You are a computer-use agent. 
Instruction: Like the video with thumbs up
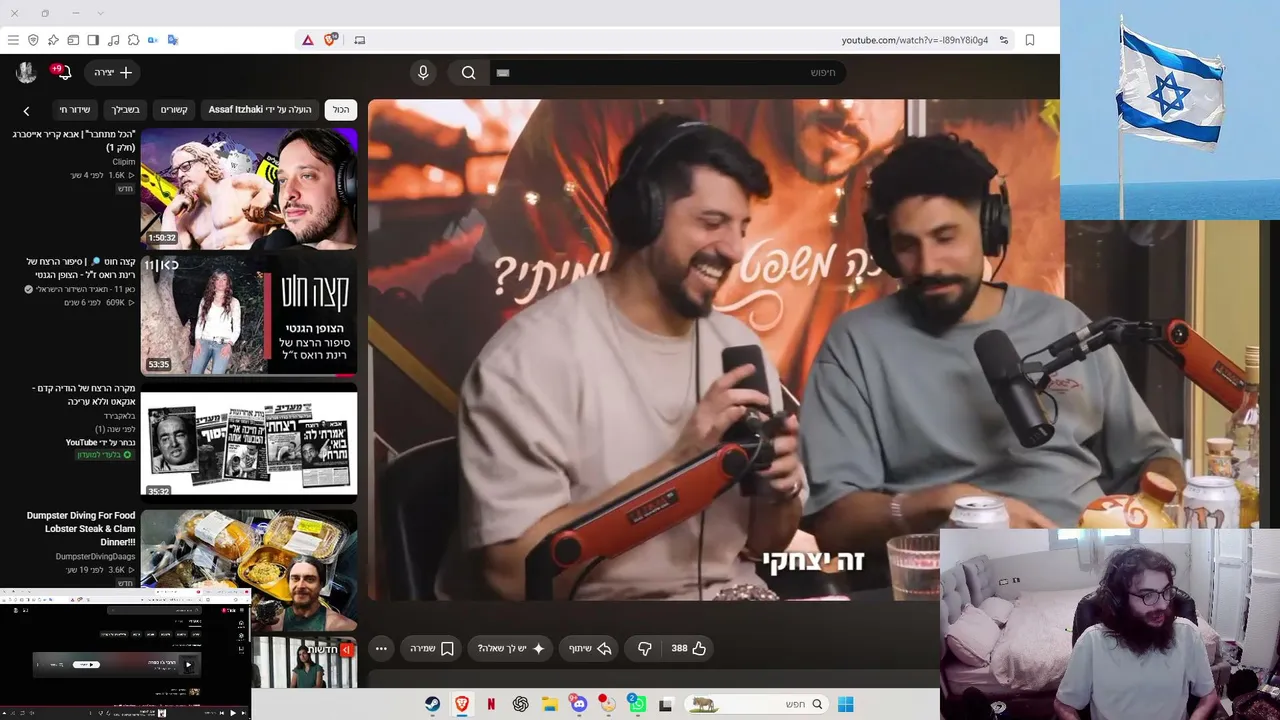[689, 648]
